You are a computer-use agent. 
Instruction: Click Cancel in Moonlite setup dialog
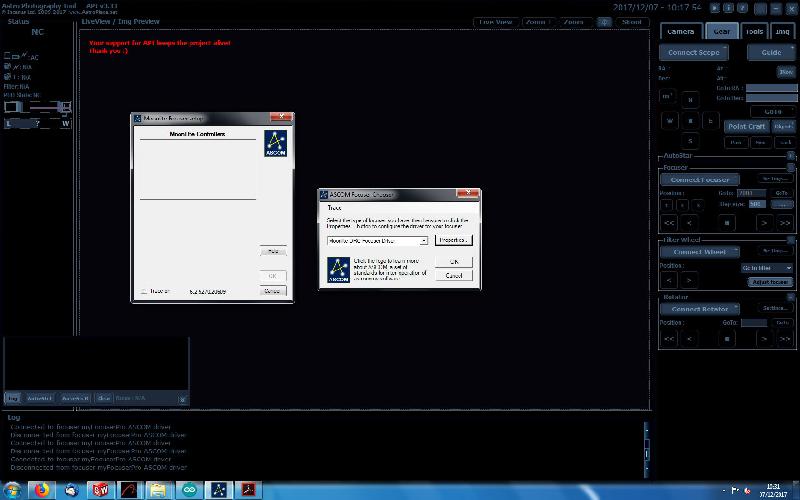click(x=272, y=291)
